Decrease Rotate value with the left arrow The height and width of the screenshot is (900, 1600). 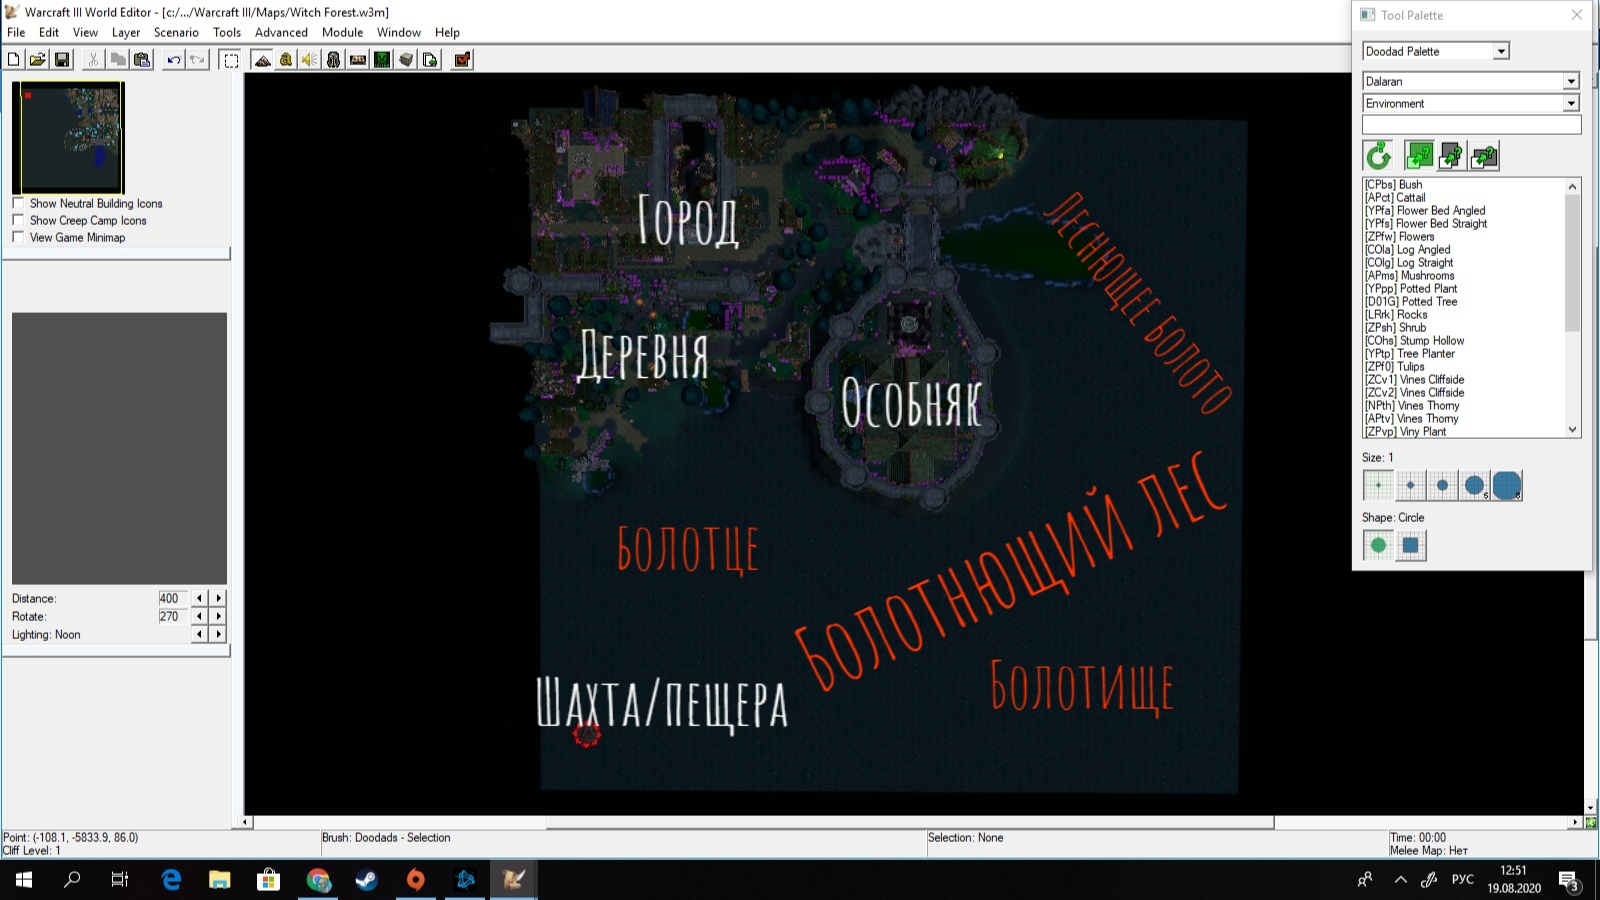point(200,616)
